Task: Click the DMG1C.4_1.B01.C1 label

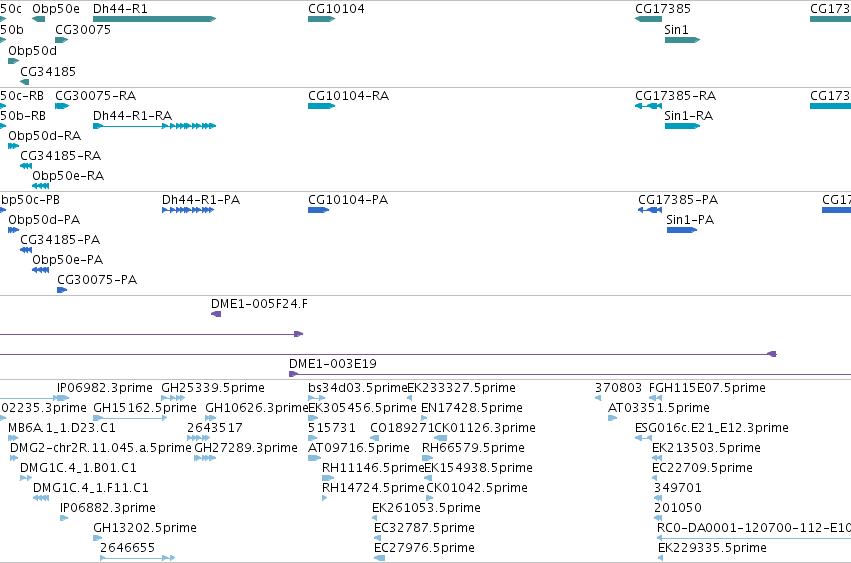Action: click(x=78, y=468)
